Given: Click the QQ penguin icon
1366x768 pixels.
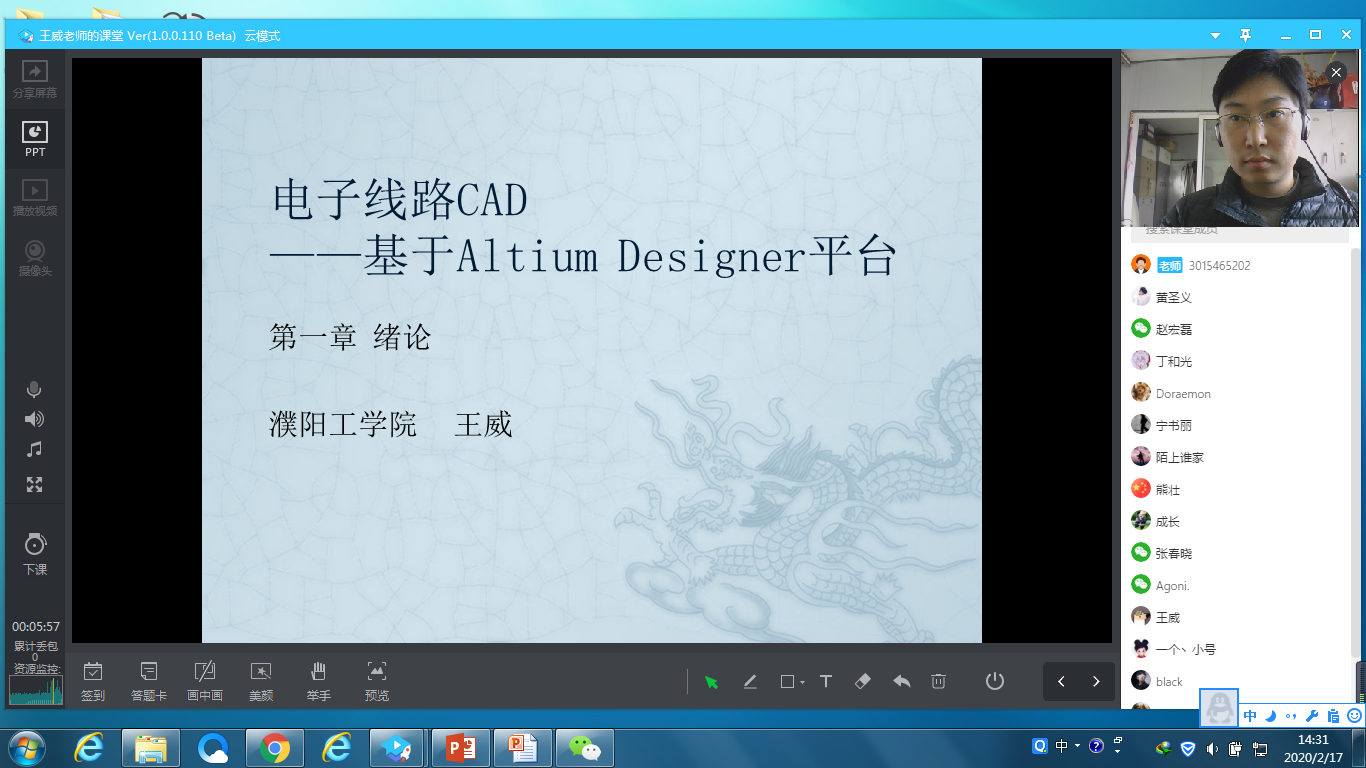Looking at the screenshot, I should pos(1219,708).
